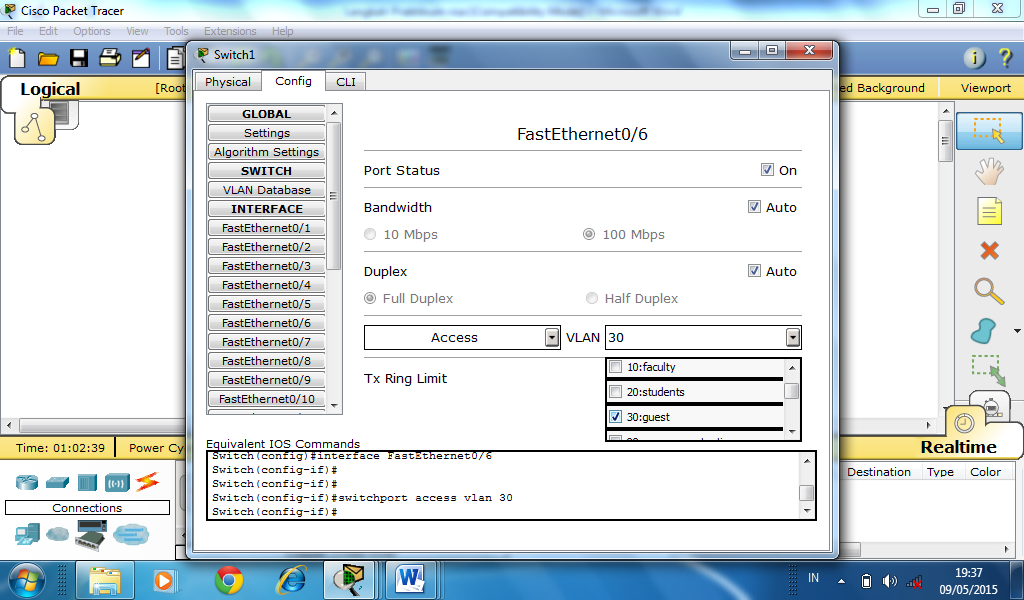
Task: Choose the Select tool in right toolbar
Action: tap(989, 131)
